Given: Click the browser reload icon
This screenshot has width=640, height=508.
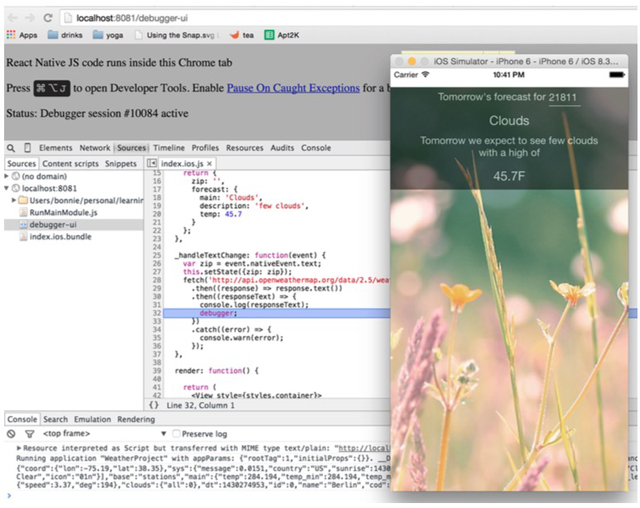Looking at the screenshot, I should point(48,17).
